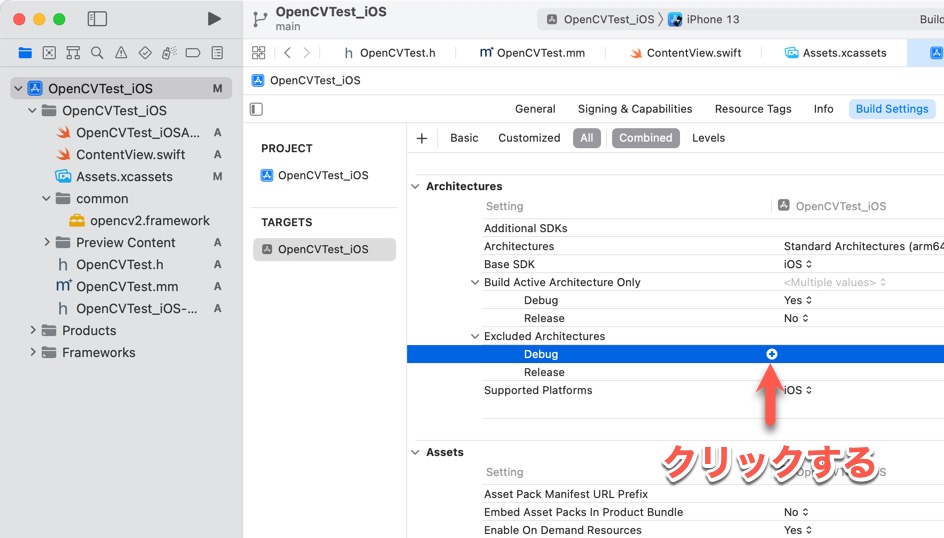Run the project with Play button
This screenshot has height=538, width=944.
(x=214, y=19)
